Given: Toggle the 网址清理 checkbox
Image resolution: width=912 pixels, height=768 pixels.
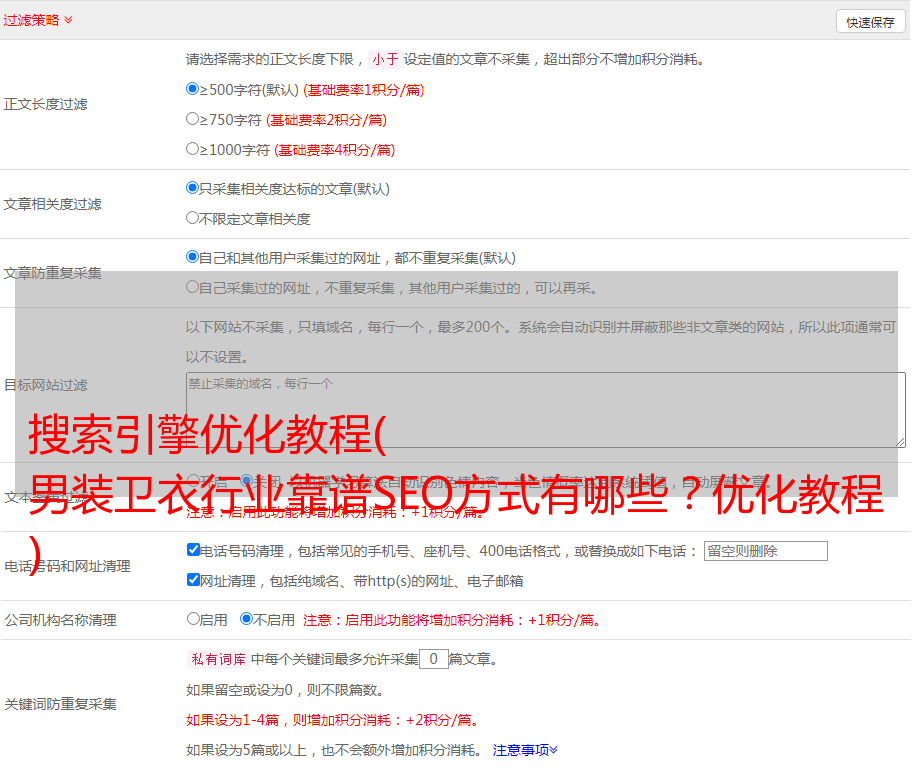Looking at the screenshot, I should (x=193, y=580).
